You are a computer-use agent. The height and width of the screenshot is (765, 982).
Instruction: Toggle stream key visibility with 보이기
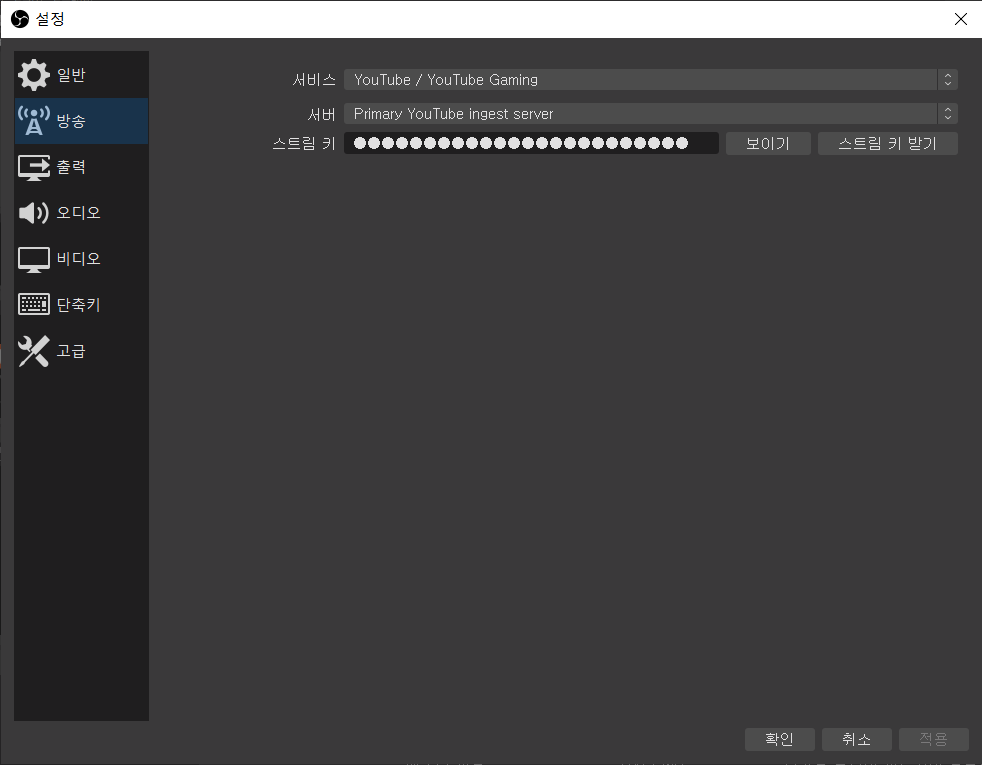pos(767,144)
